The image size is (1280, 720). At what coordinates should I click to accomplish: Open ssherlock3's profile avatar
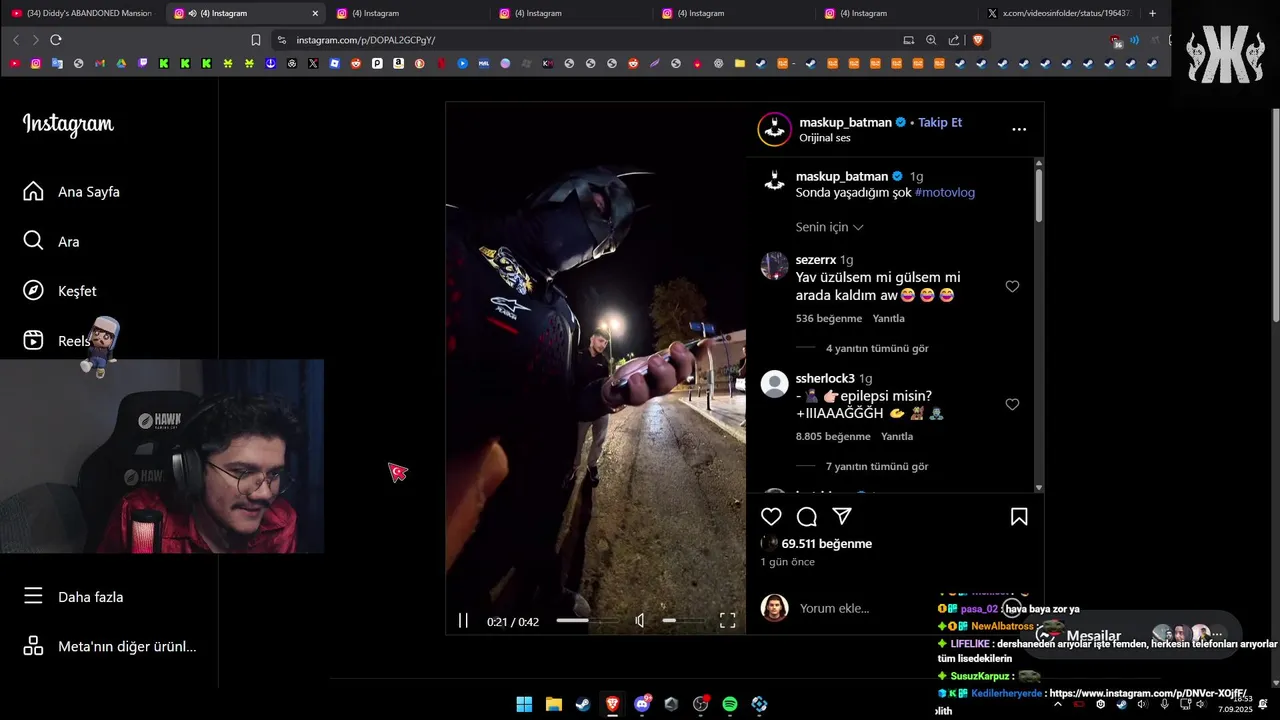click(774, 384)
